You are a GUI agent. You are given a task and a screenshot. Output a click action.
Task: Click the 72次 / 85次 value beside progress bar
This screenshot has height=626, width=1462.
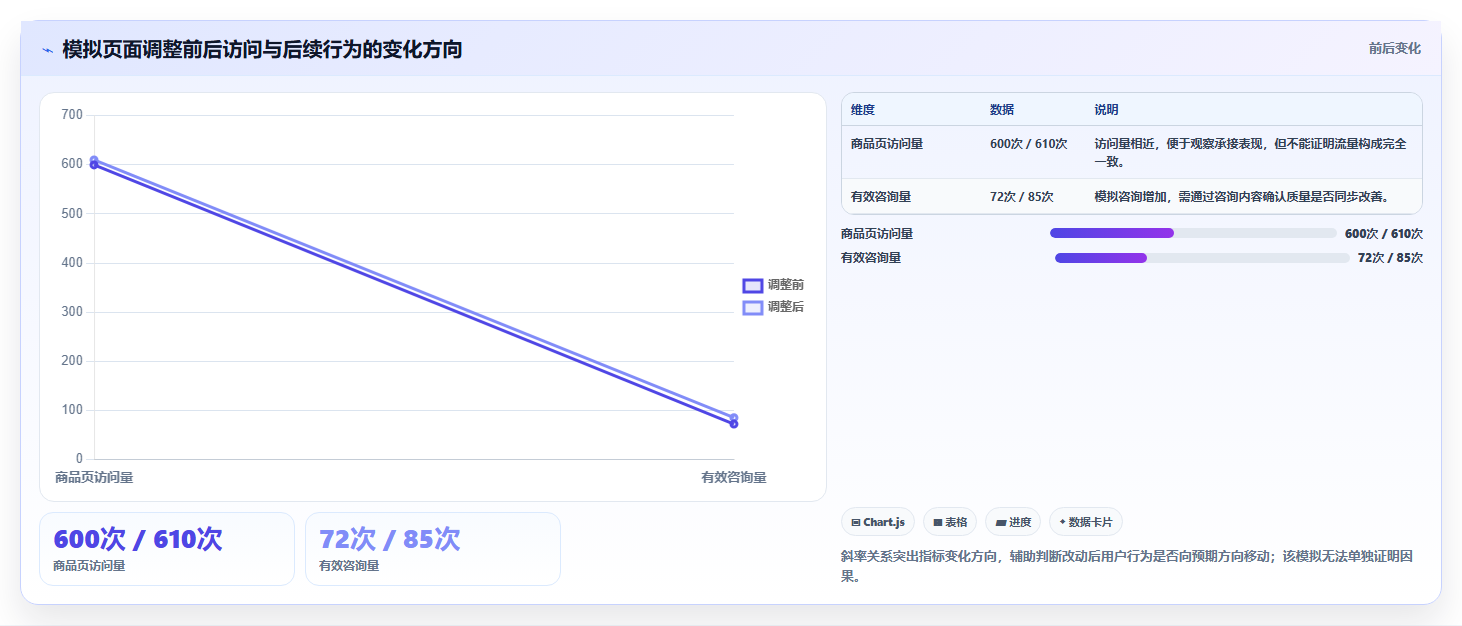point(1390,258)
